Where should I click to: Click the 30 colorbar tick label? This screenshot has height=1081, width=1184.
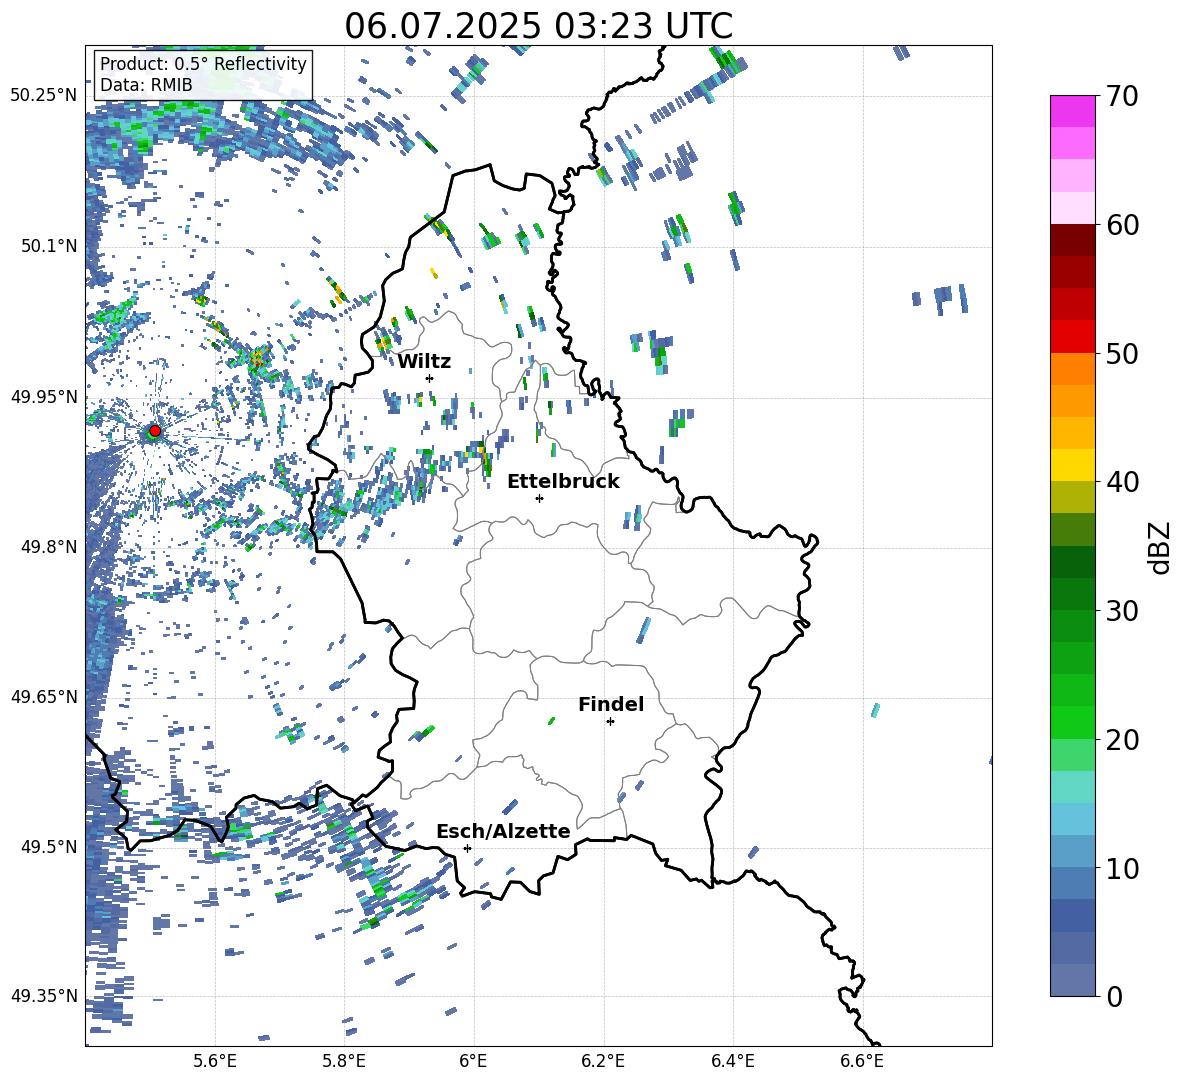[x=1122, y=611]
